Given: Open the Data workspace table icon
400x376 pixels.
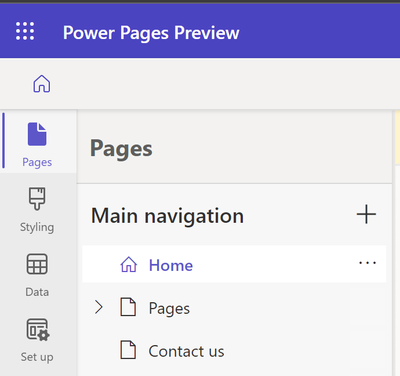Looking at the screenshot, I should (x=37, y=264).
